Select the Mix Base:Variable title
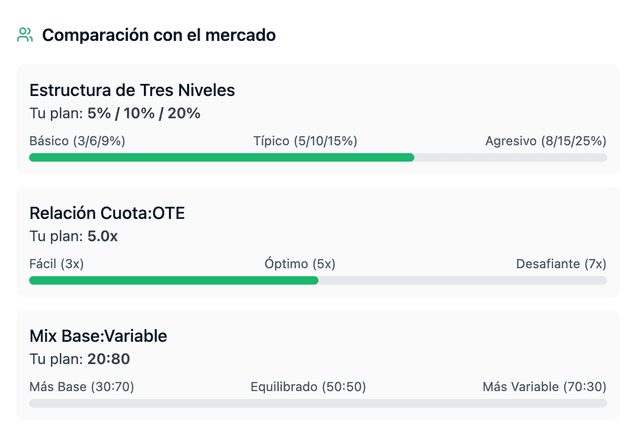 [98, 336]
